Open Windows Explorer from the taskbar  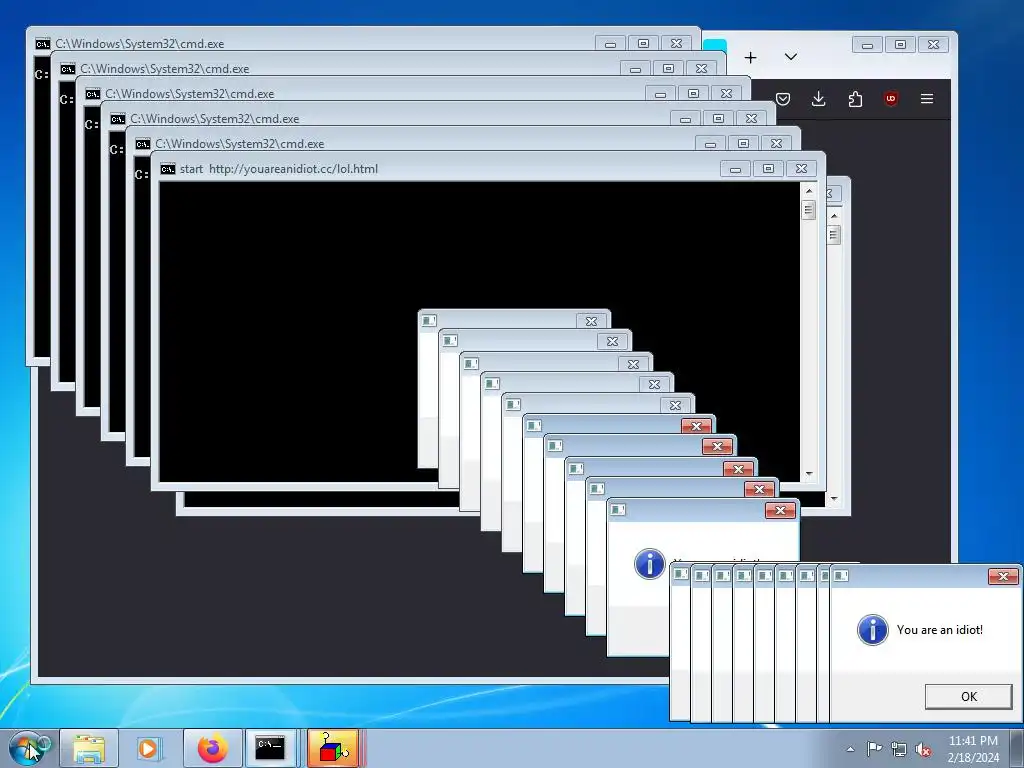pos(89,748)
